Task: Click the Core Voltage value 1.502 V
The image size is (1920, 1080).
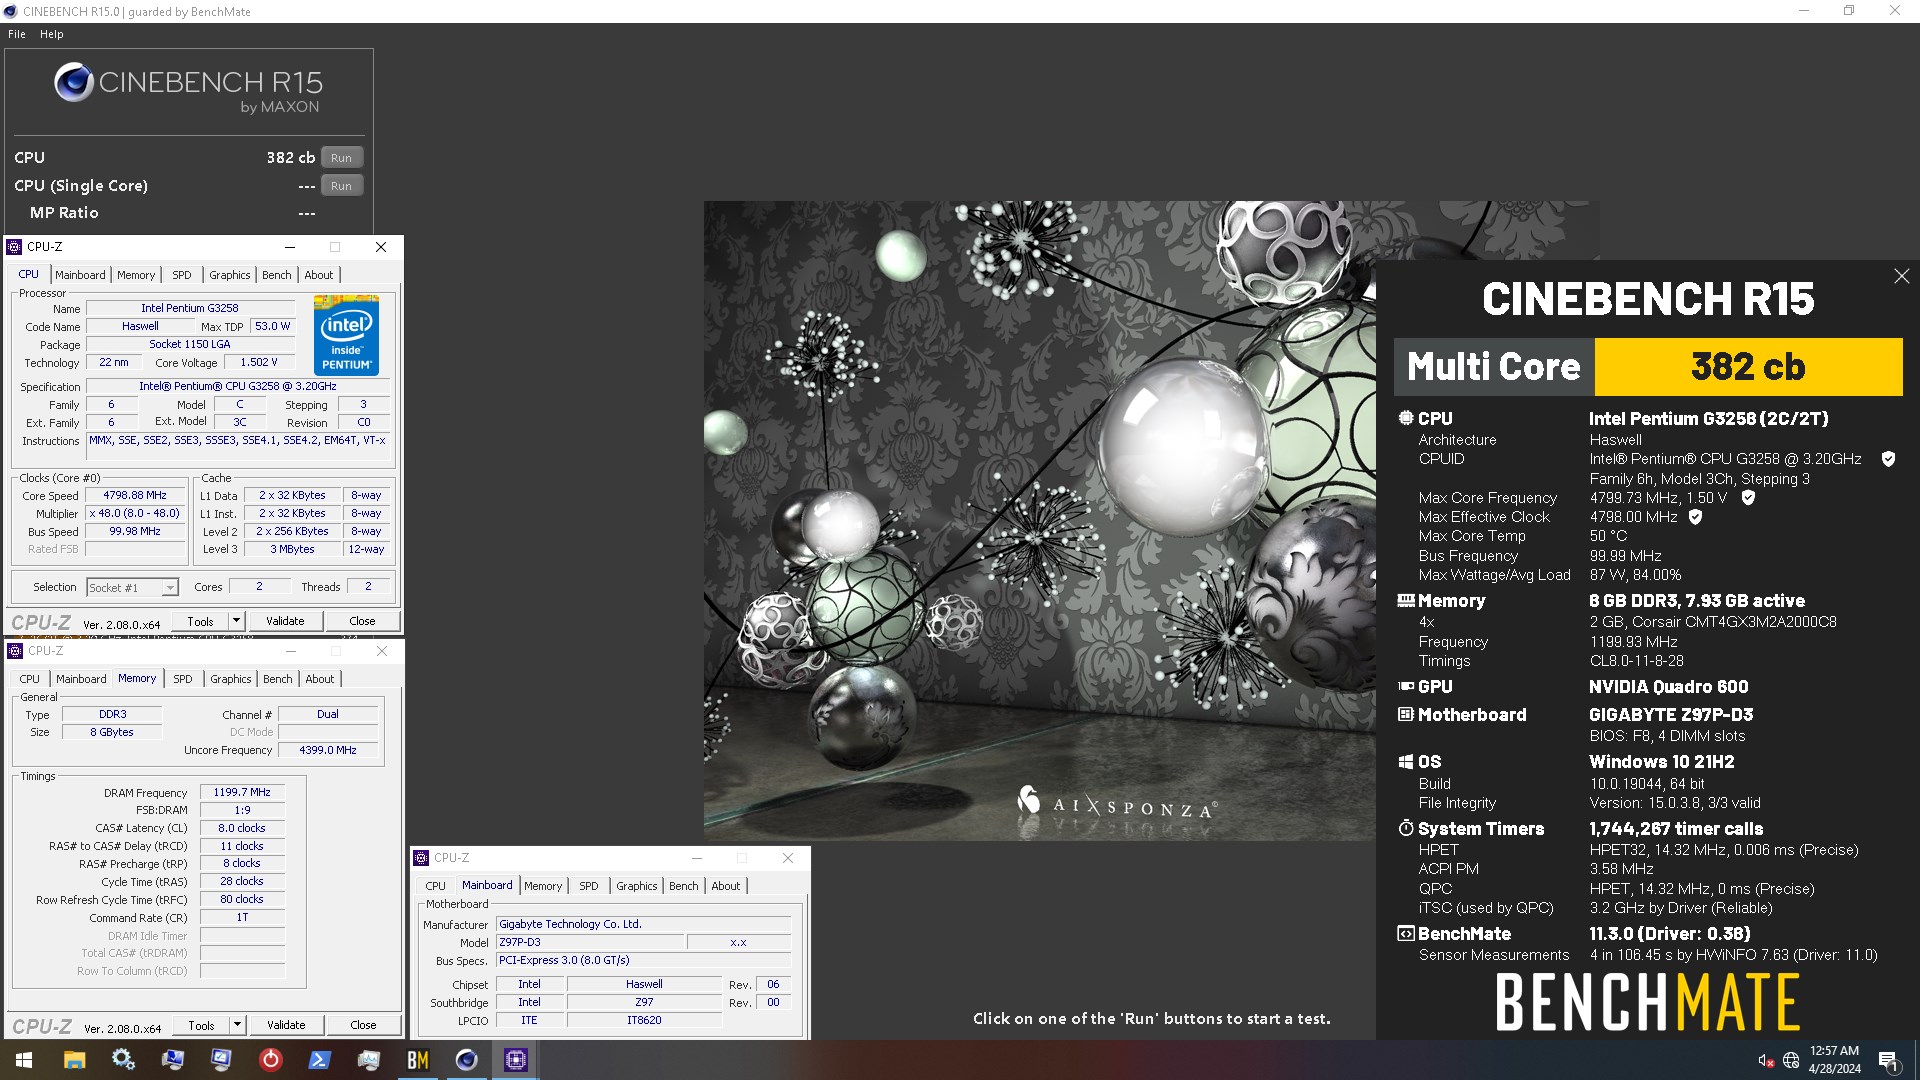Action: tap(259, 363)
